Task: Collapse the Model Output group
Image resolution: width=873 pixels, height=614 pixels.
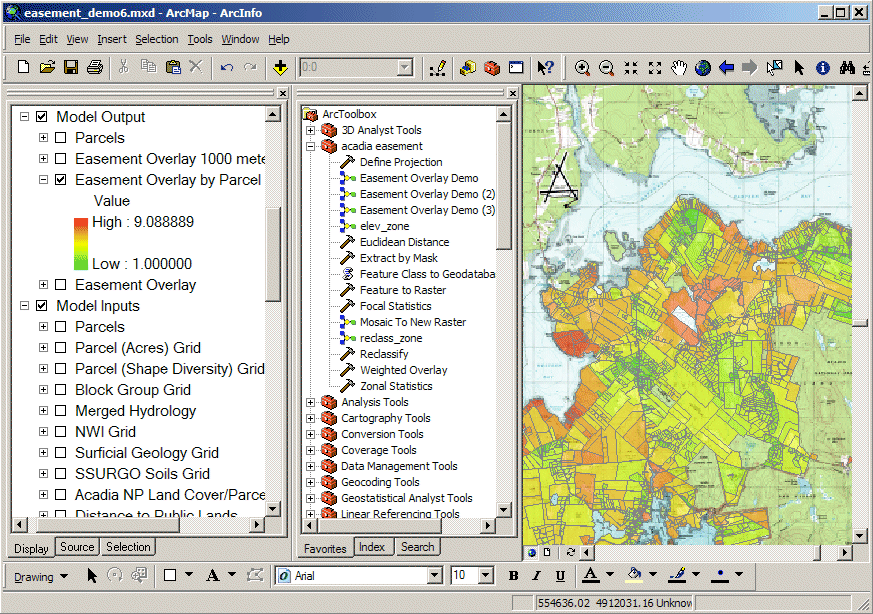Action: pyautogui.click(x=24, y=116)
